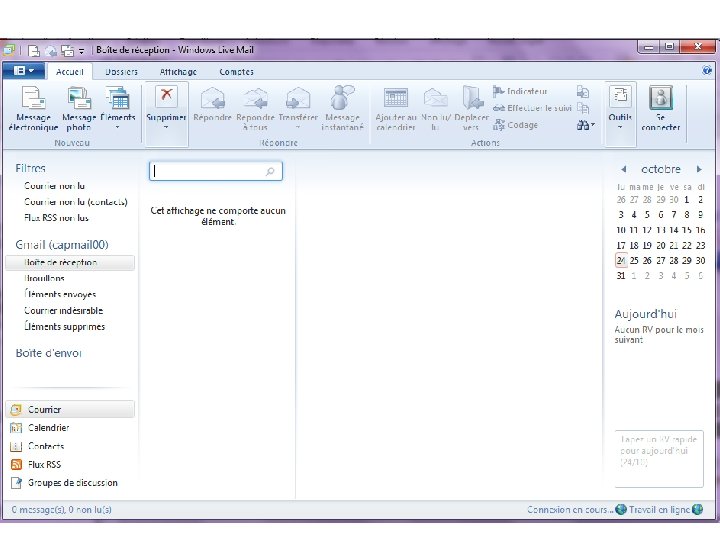Click the search magnifier icon
Screen dimensions: 720x540
point(270,171)
